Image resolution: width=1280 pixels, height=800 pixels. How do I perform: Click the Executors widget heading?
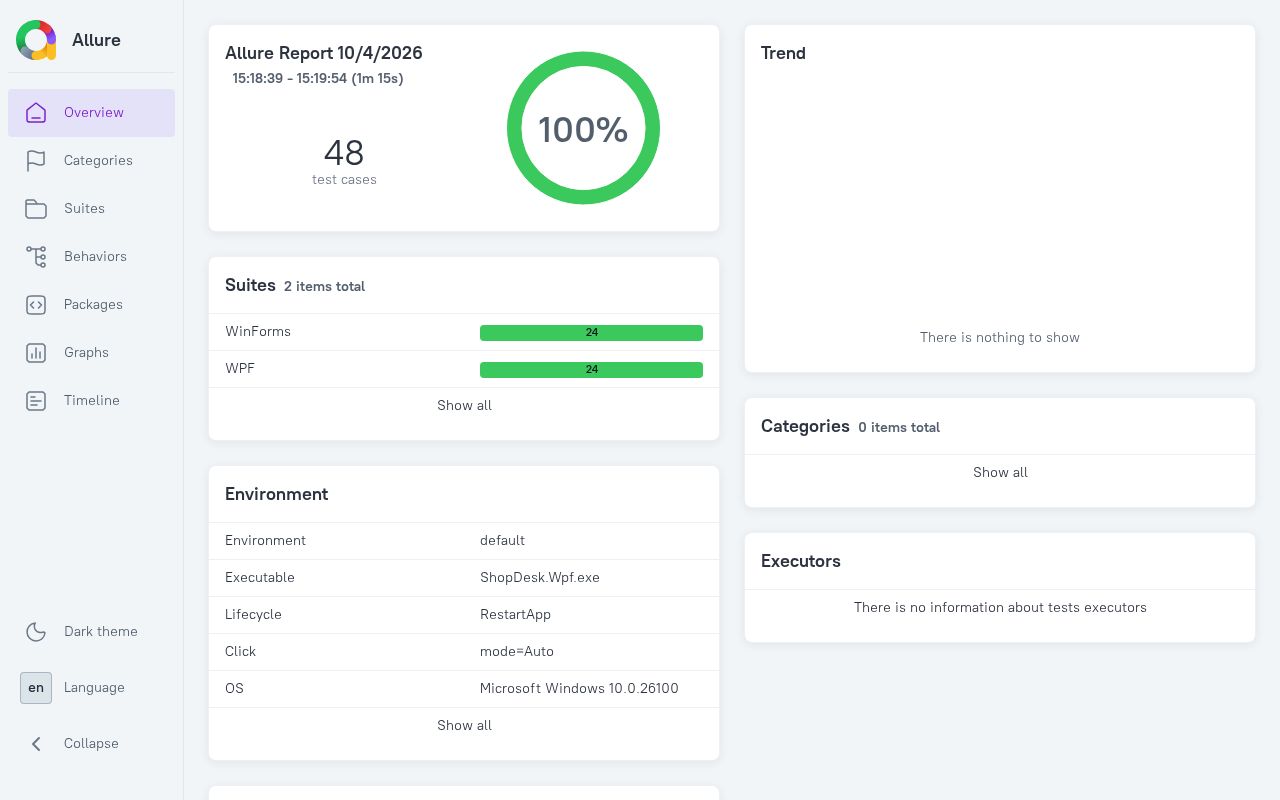coord(801,561)
